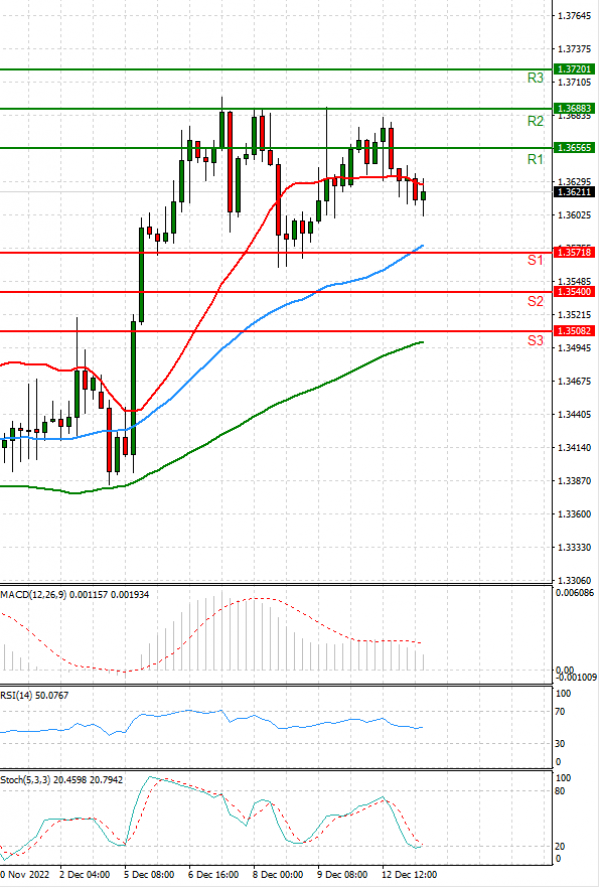Click the RSI(14) 50.0767 indicator title
This screenshot has height=888, width=600.
[x=35, y=695]
